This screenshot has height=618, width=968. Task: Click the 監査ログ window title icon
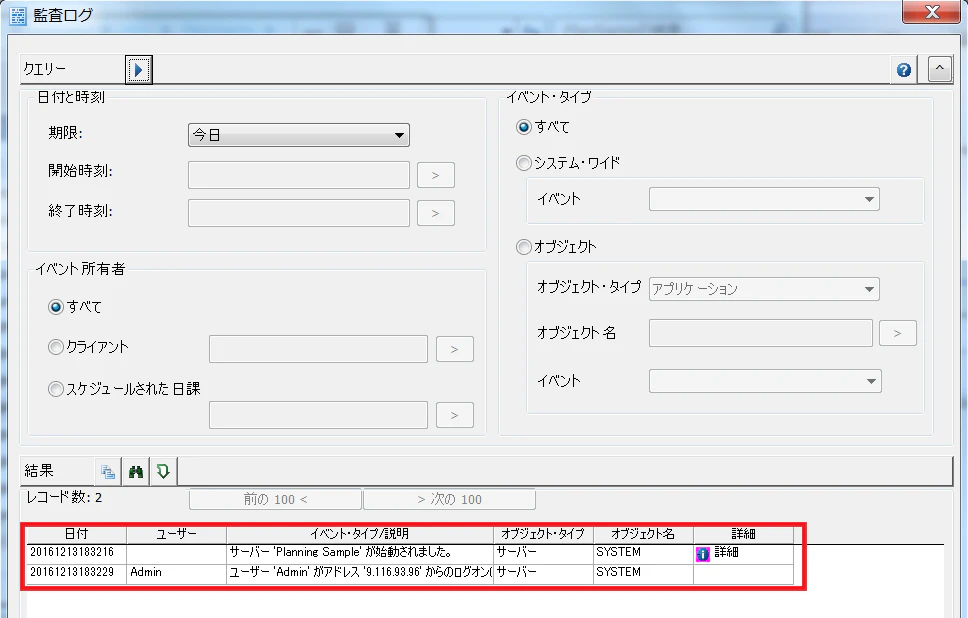tap(18, 15)
